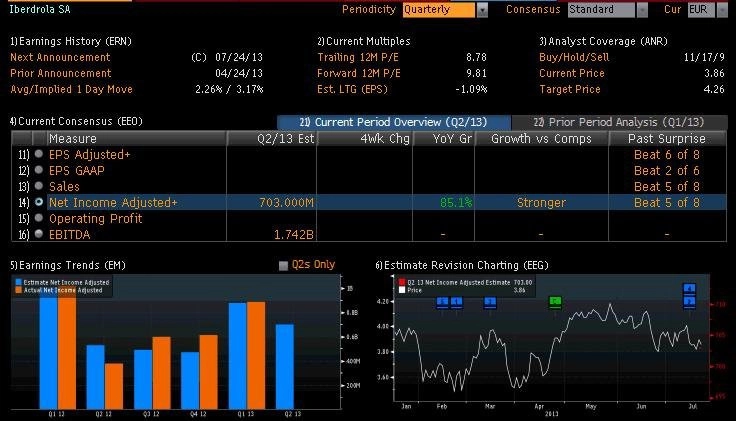The image size is (736, 421).
Task: Click the Target Price value 4.26
Action: point(714,89)
